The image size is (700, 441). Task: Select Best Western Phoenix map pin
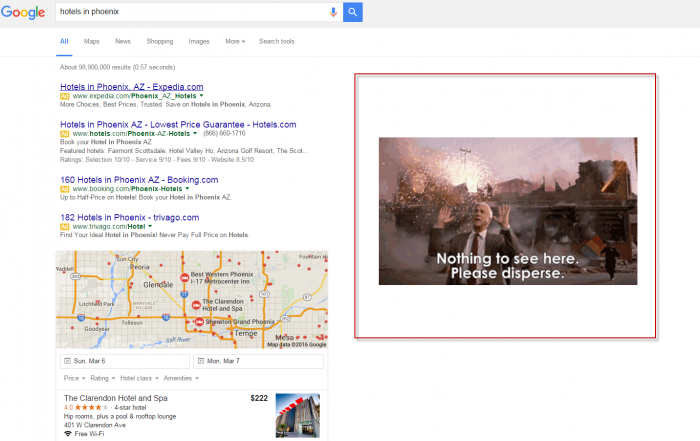point(183,277)
